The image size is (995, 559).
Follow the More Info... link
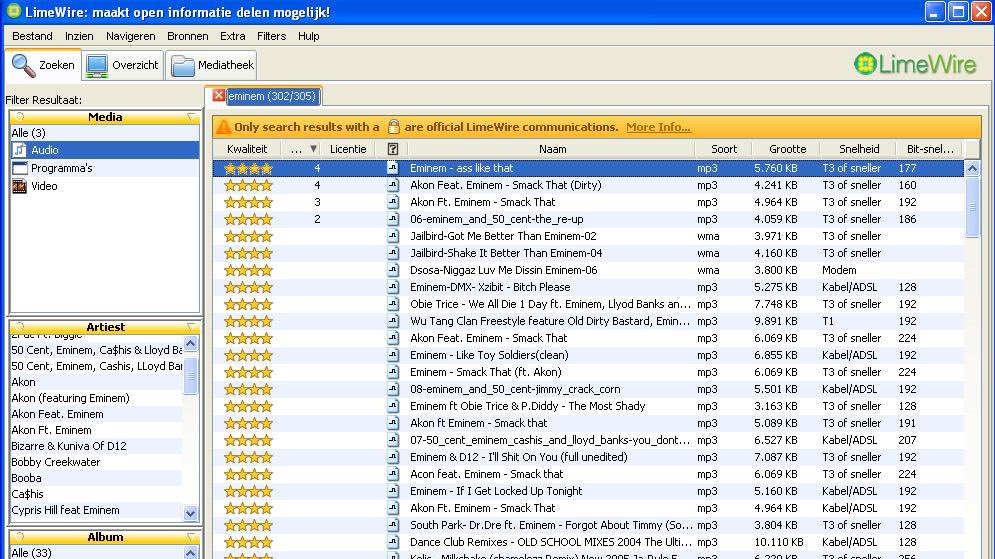[658, 127]
